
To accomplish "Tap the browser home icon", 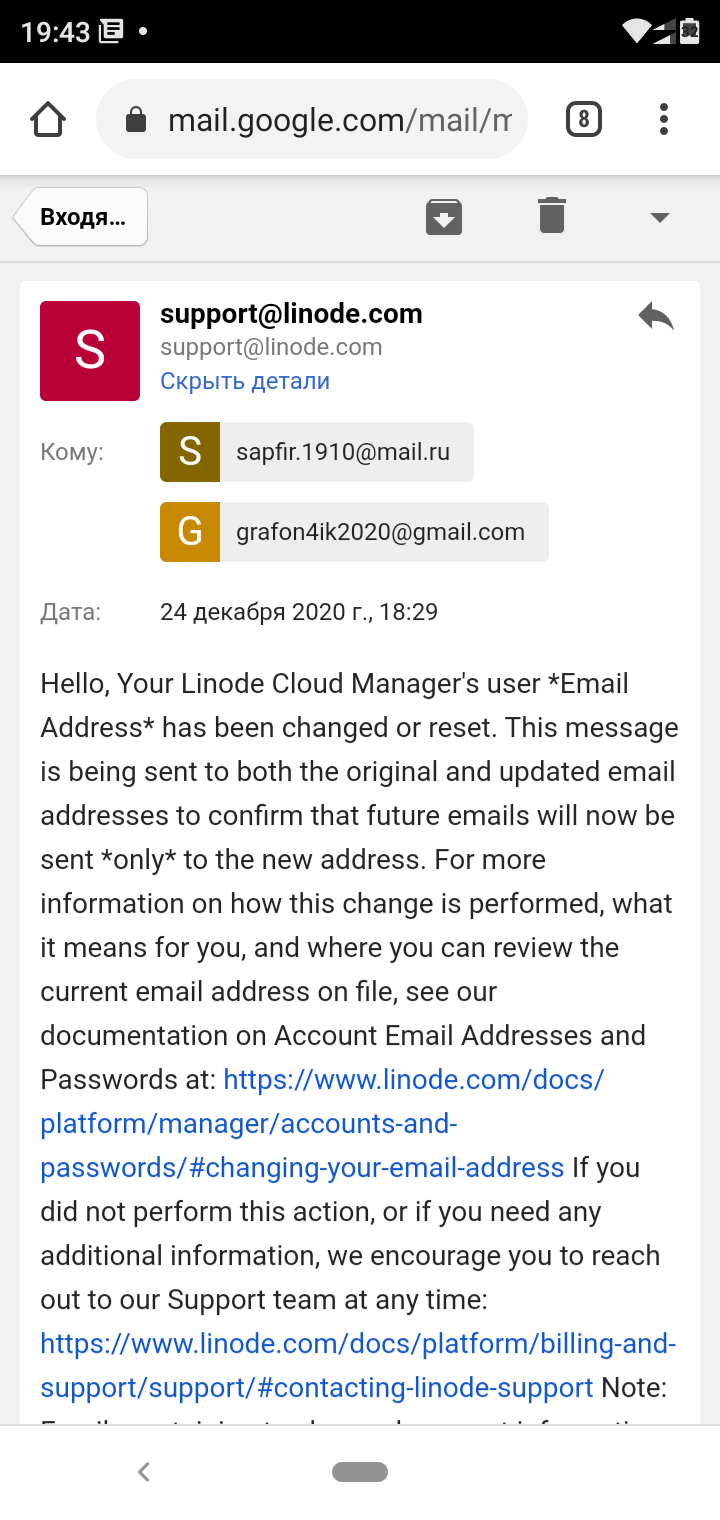I will pyautogui.click(x=48, y=121).
